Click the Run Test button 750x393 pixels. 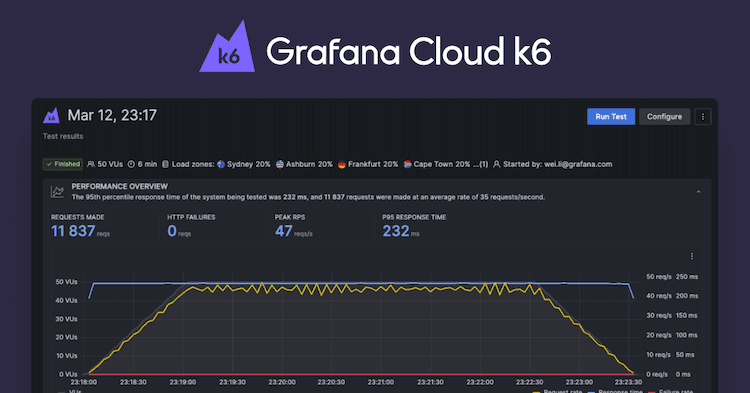[x=611, y=117]
